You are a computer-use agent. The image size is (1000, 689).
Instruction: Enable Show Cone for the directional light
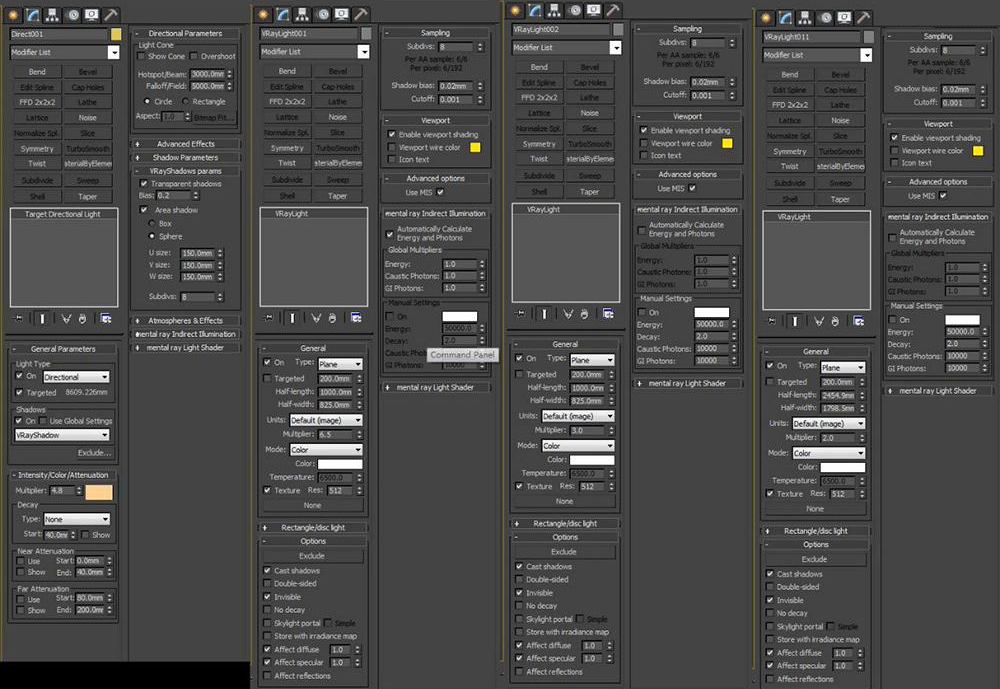(142, 56)
